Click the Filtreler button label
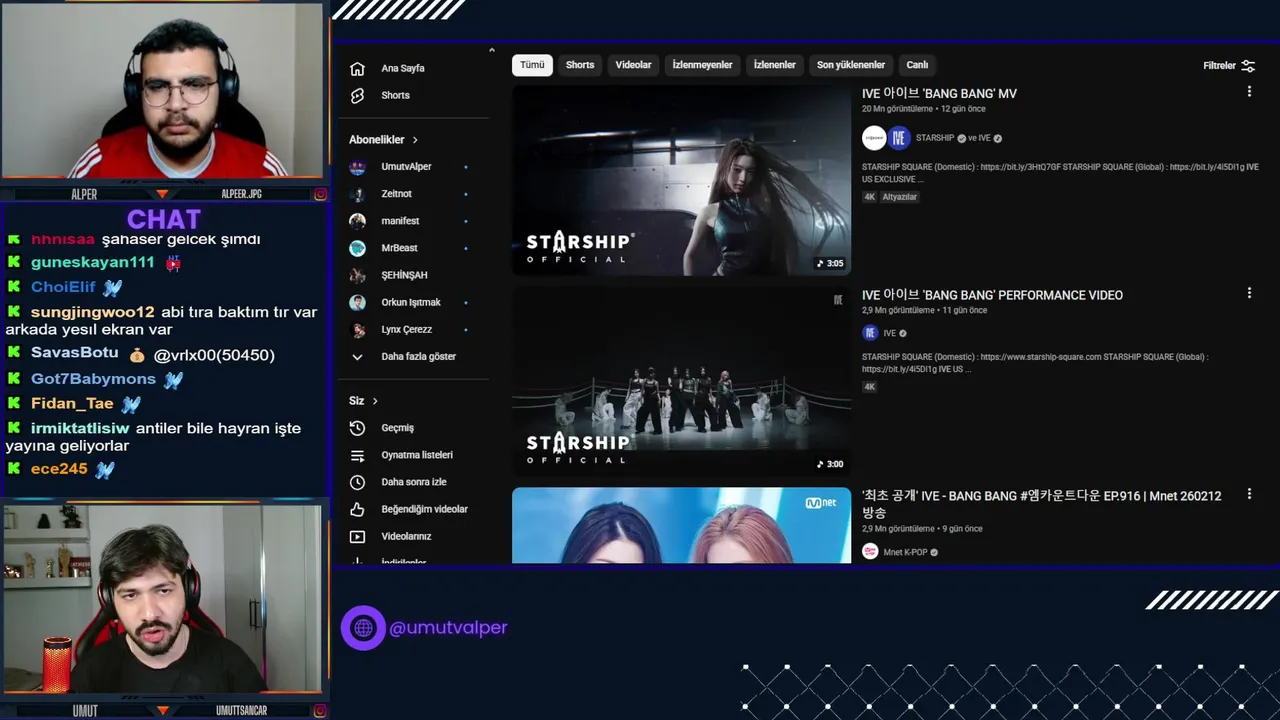The image size is (1280, 720). point(1219,66)
